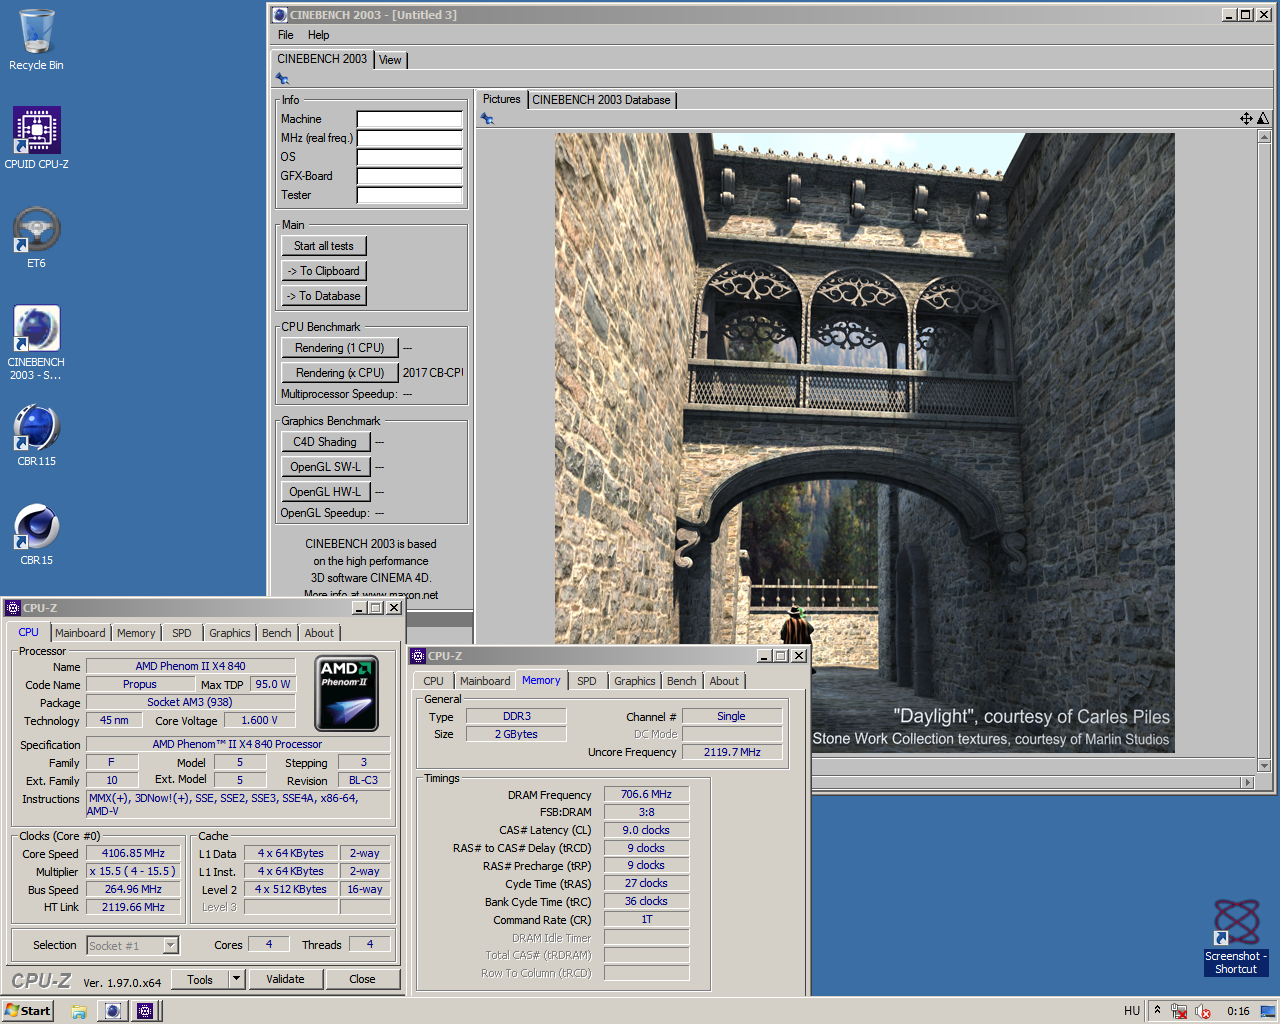This screenshot has width=1280, height=1024.
Task: Expand the Tools dropdown arrow in CPU-Z
Action: point(236,979)
